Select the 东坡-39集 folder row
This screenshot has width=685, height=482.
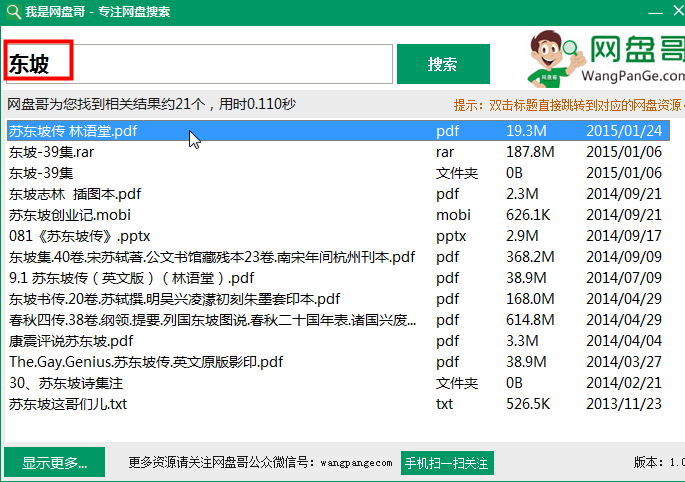tap(338, 173)
